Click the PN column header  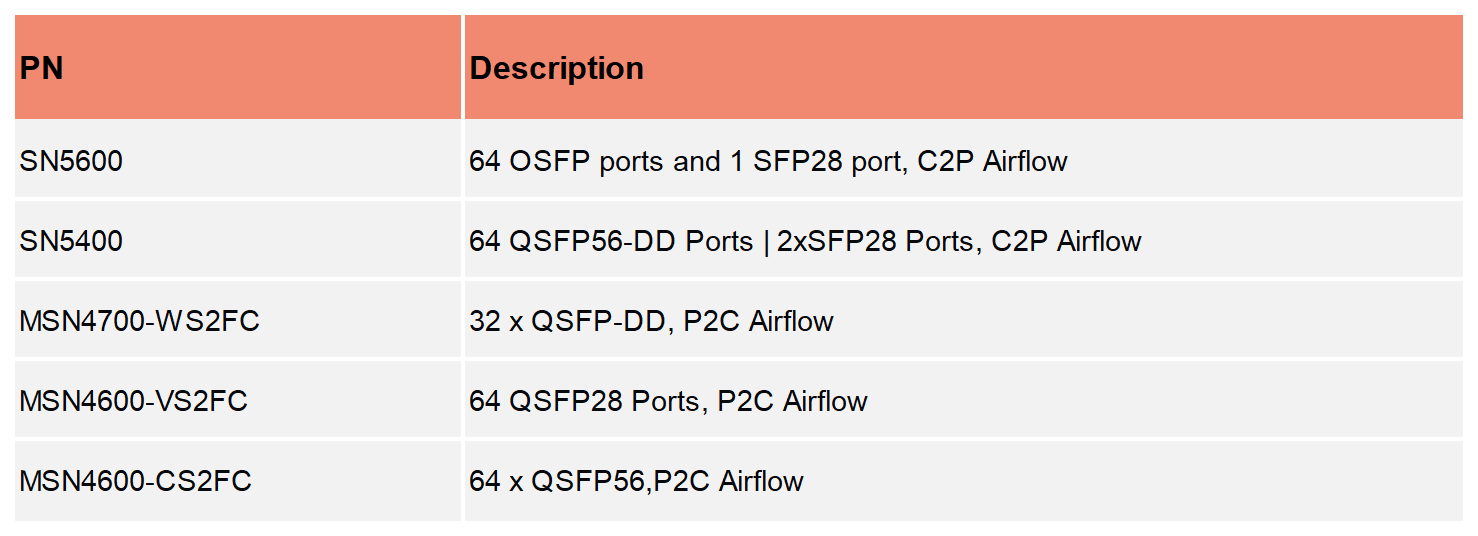(x=42, y=69)
